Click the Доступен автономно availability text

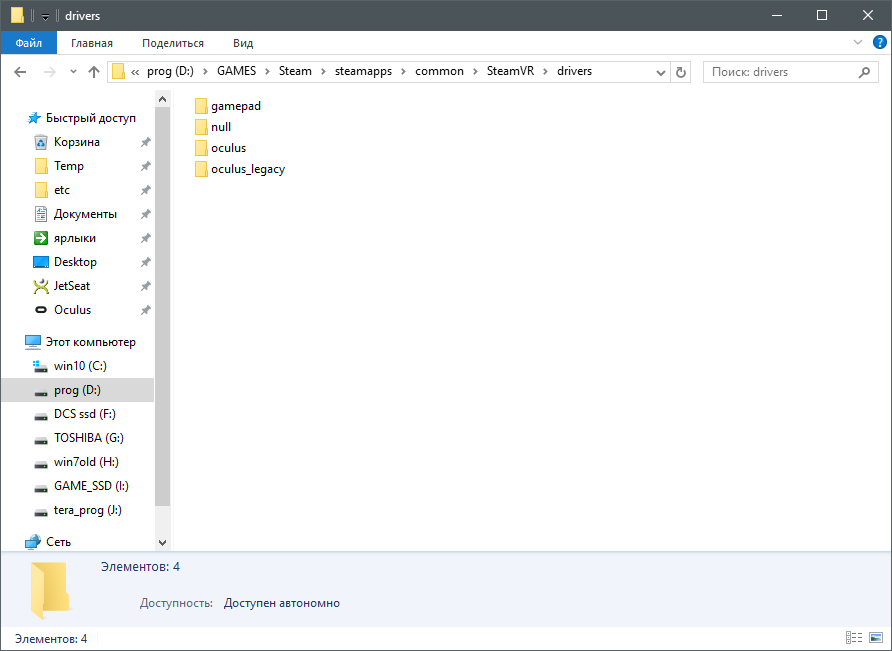tap(282, 603)
